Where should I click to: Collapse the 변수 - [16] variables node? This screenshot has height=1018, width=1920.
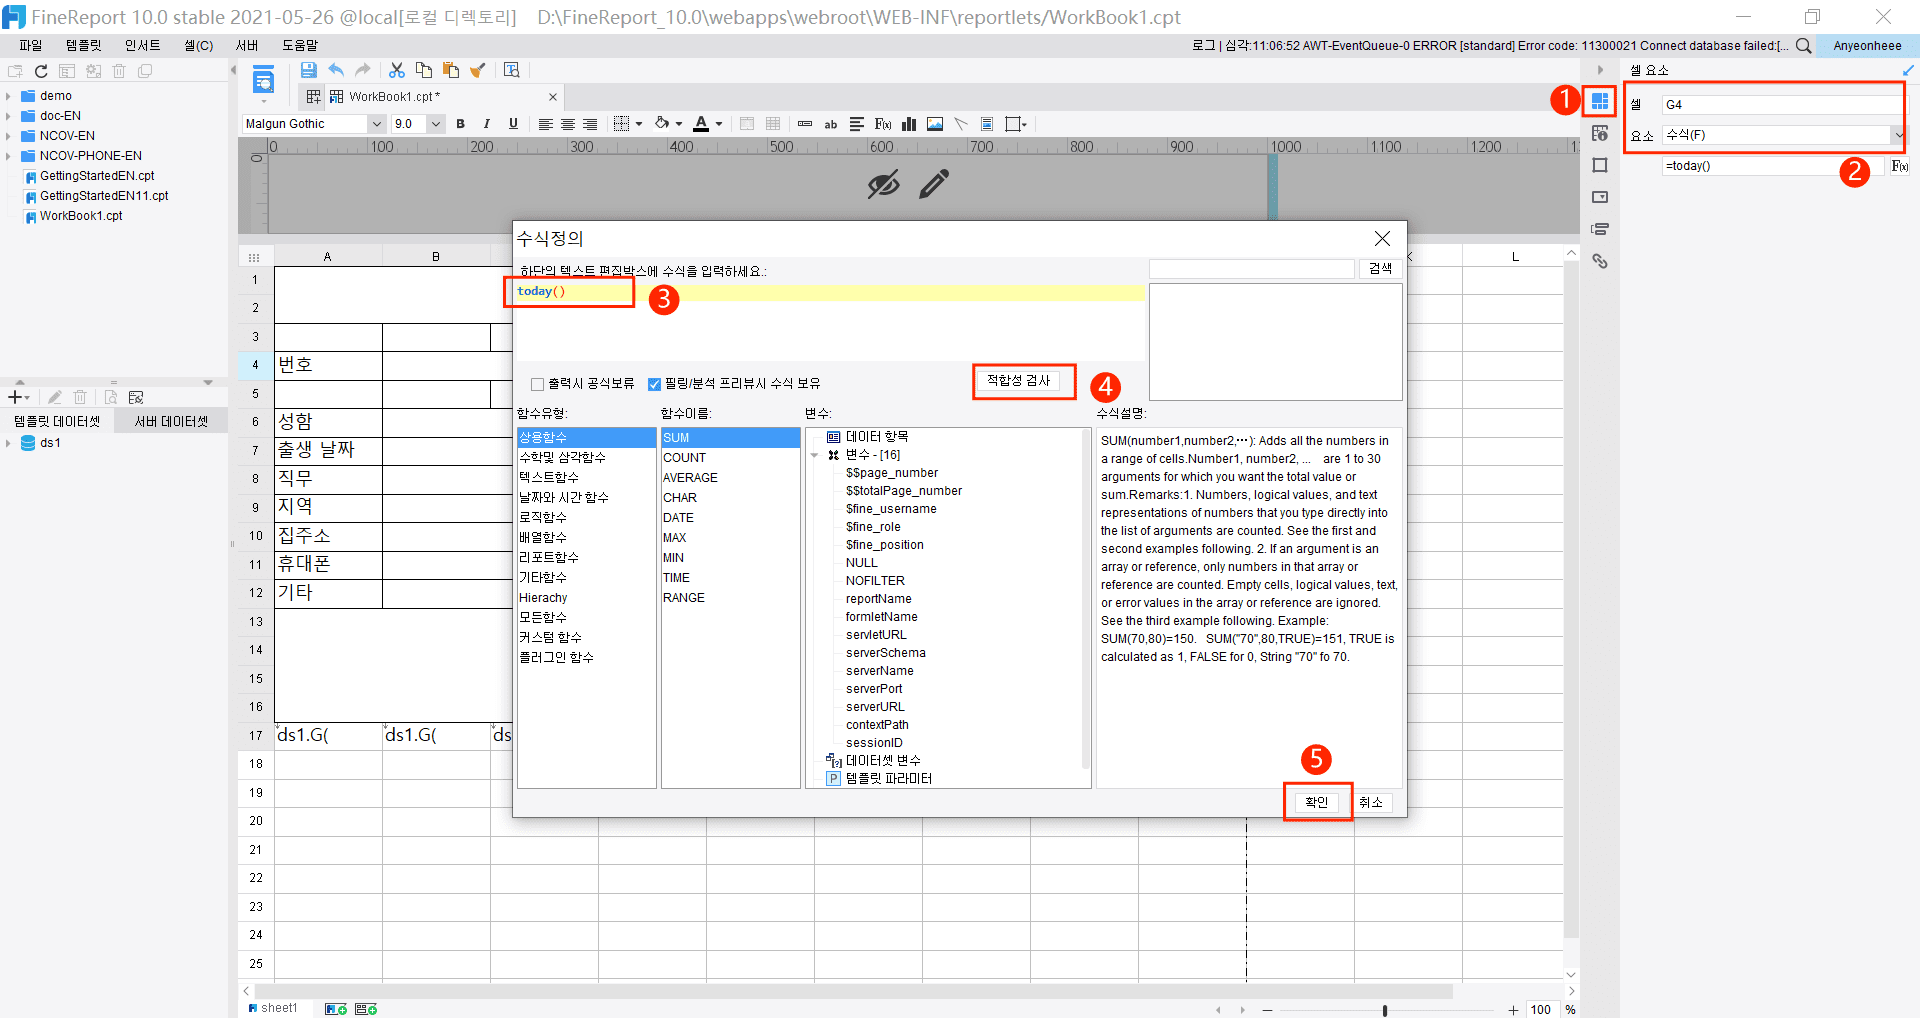tap(815, 455)
